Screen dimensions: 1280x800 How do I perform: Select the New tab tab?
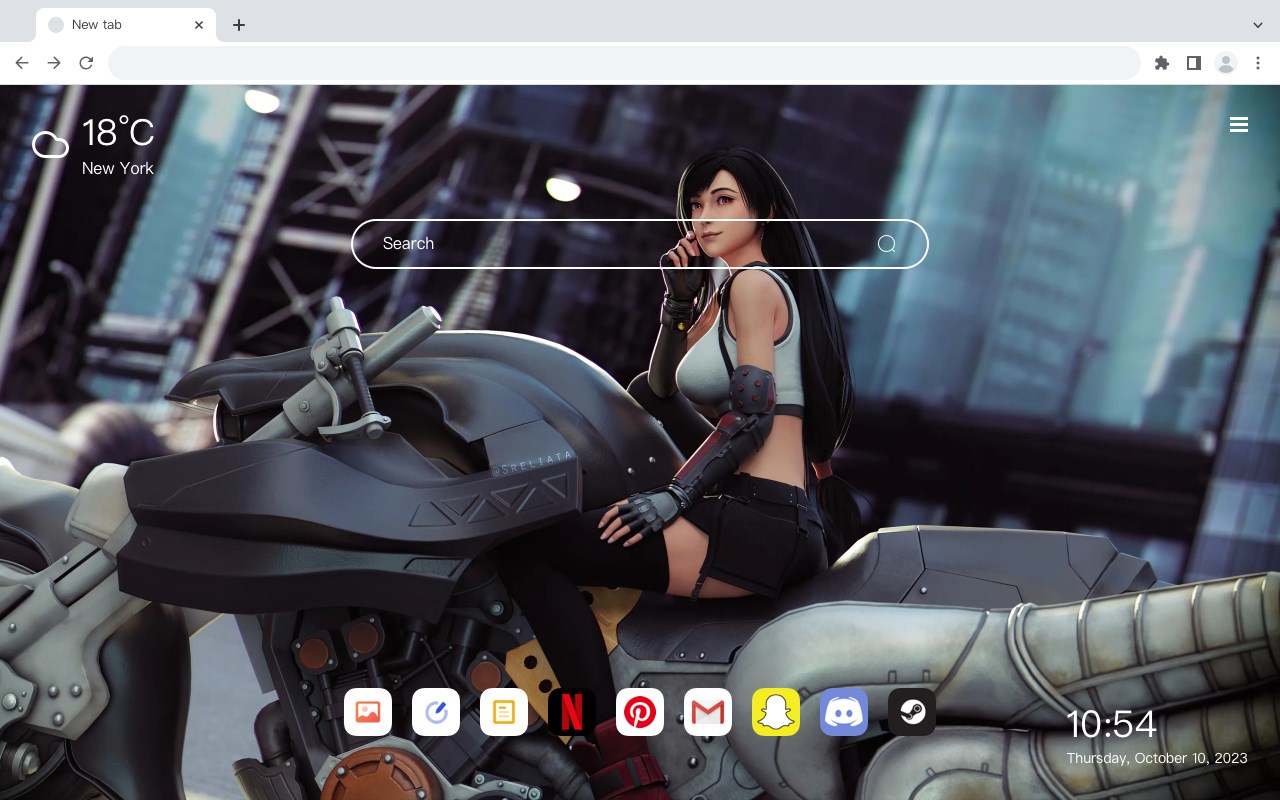click(x=126, y=25)
